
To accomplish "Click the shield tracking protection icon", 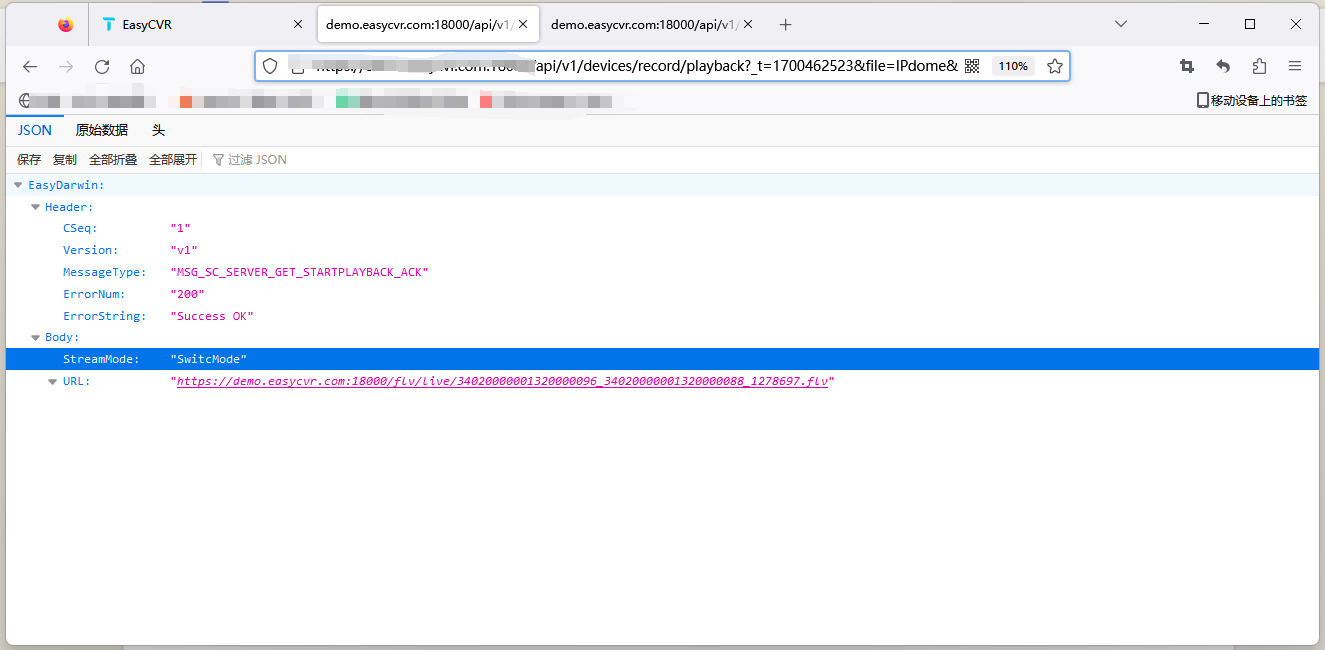I will 270,66.
